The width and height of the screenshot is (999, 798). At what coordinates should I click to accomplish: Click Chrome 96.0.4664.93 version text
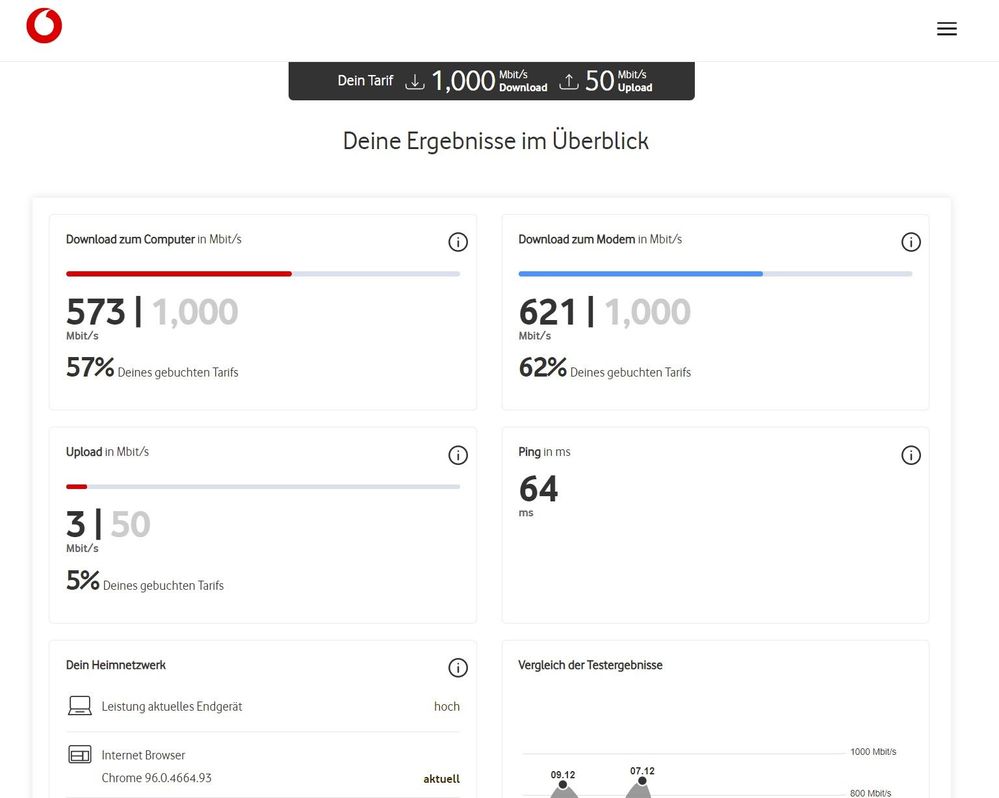pos(157,778)
